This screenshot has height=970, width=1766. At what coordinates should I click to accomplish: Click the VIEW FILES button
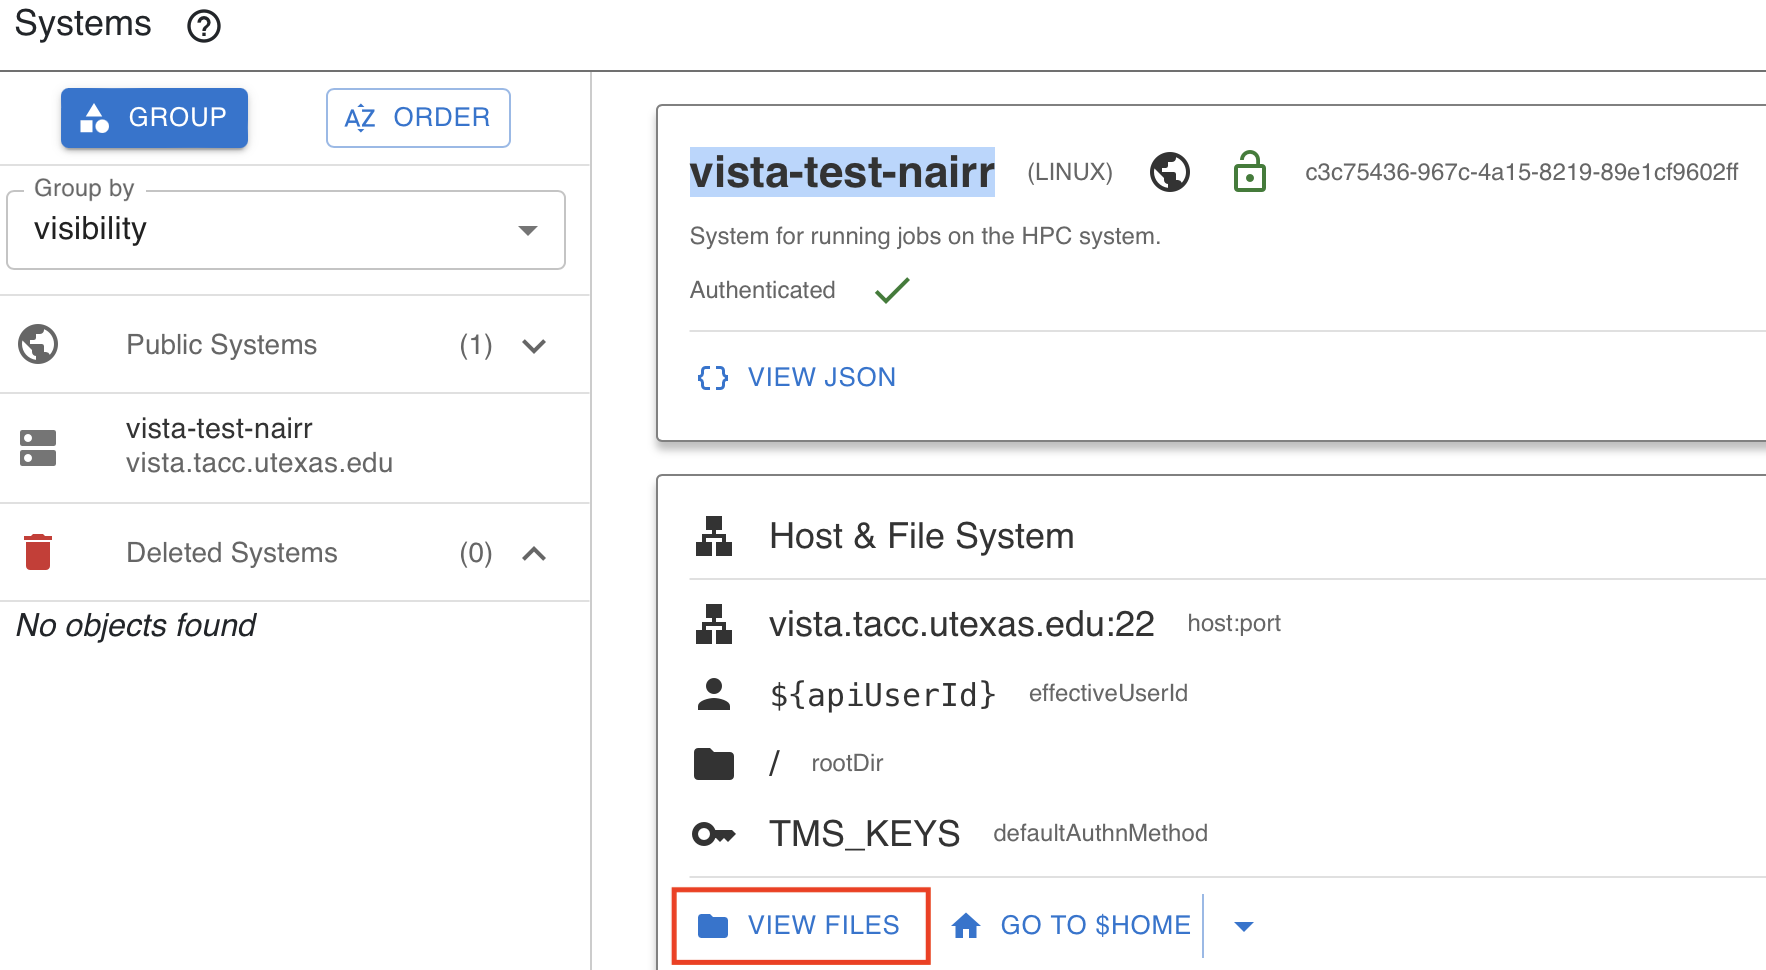pos(800,925)
